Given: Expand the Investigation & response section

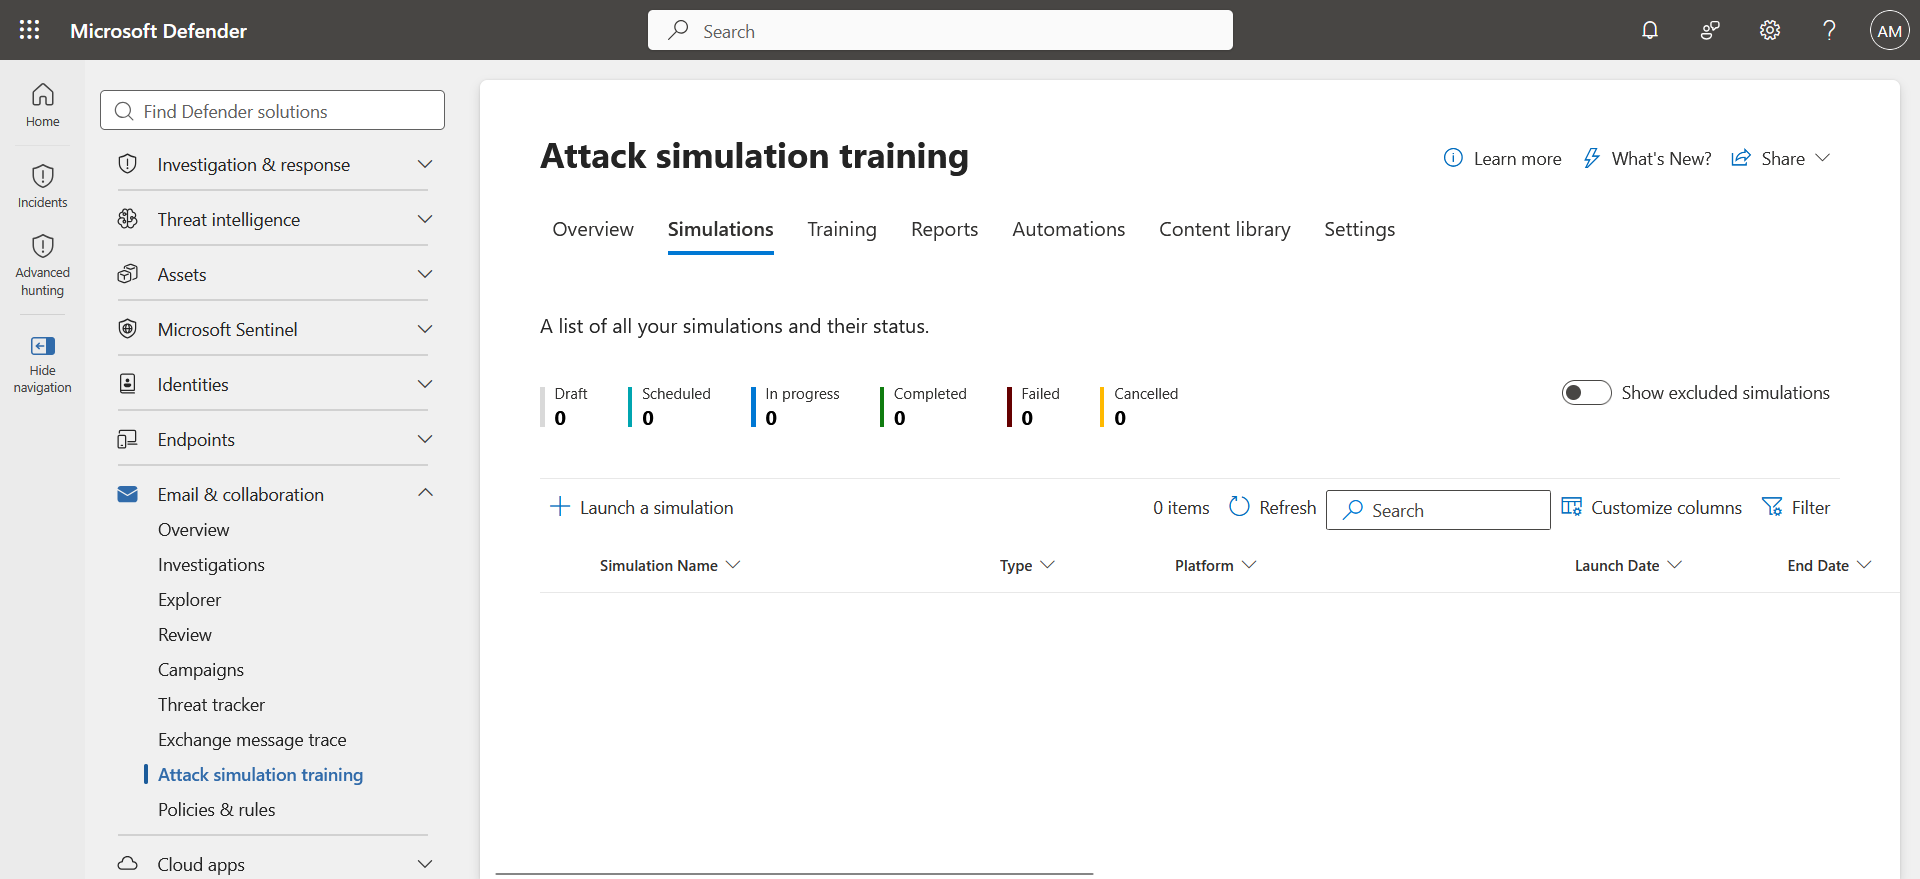Looking at the screenshot, I should click(x=425, y=164).
